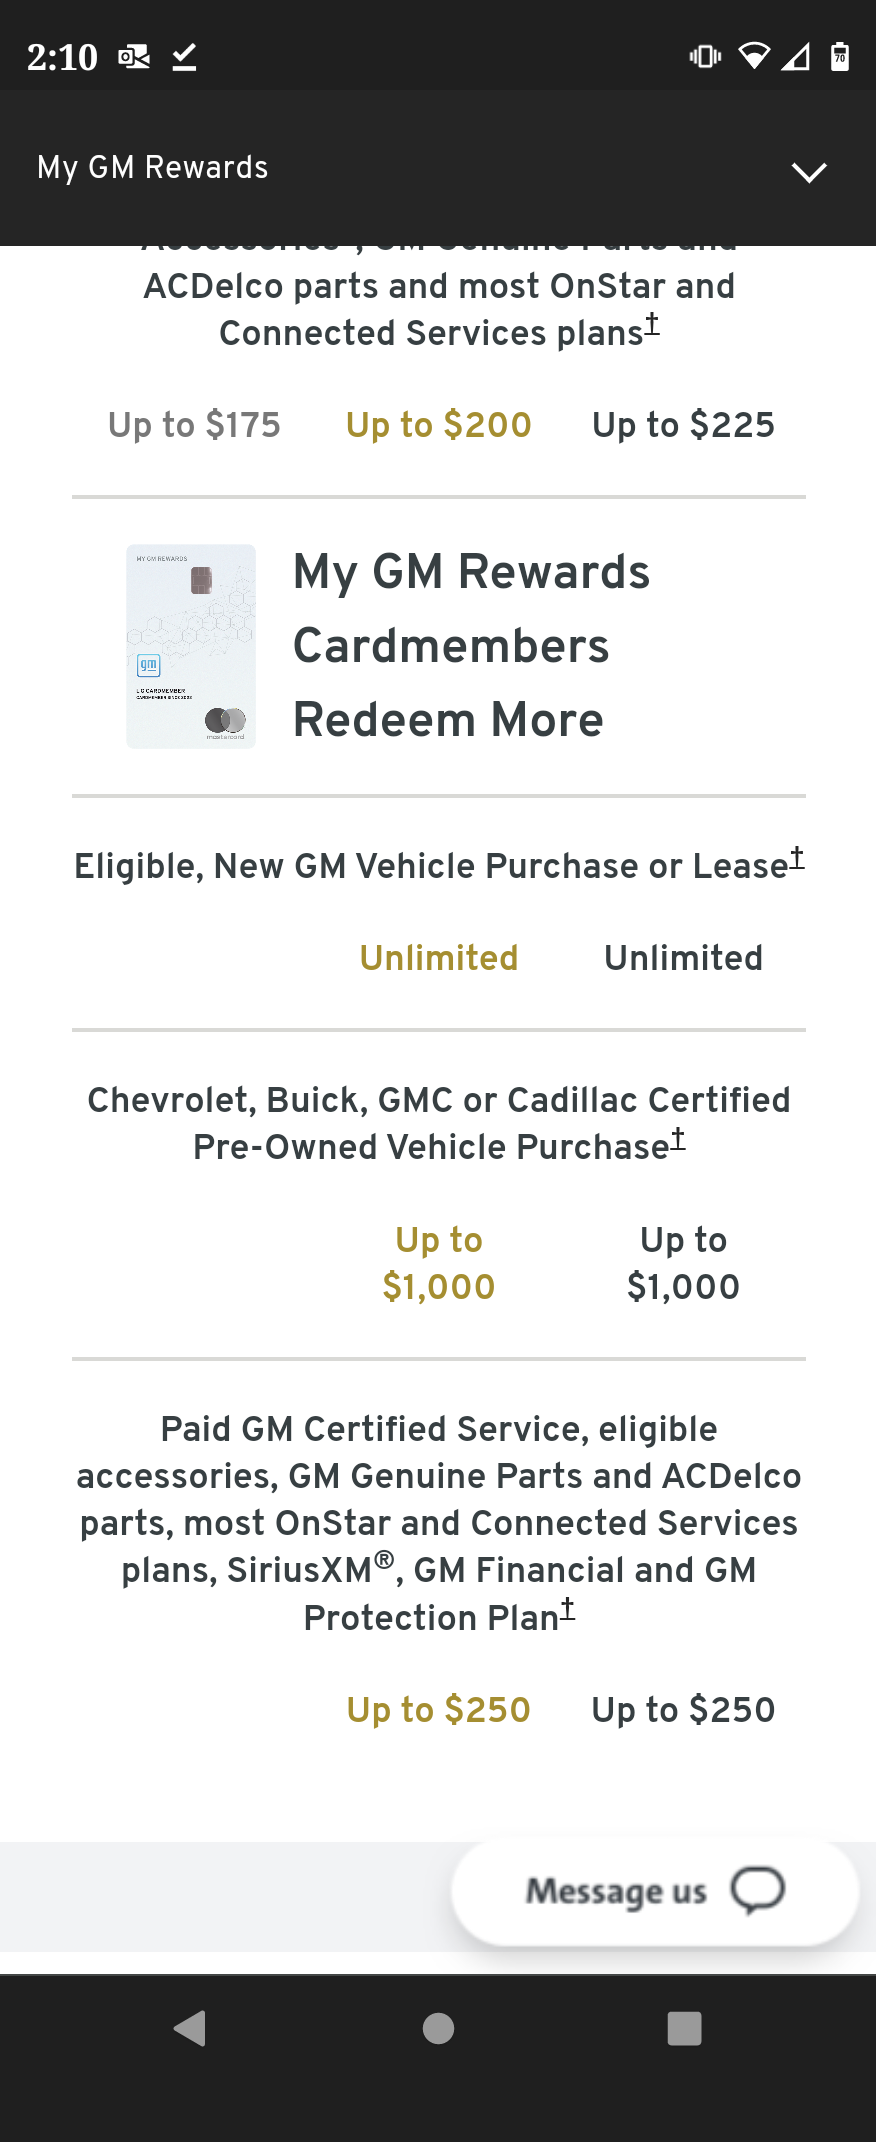Tap the vibrate mode icon in status bar

click(x=705, y=57)
